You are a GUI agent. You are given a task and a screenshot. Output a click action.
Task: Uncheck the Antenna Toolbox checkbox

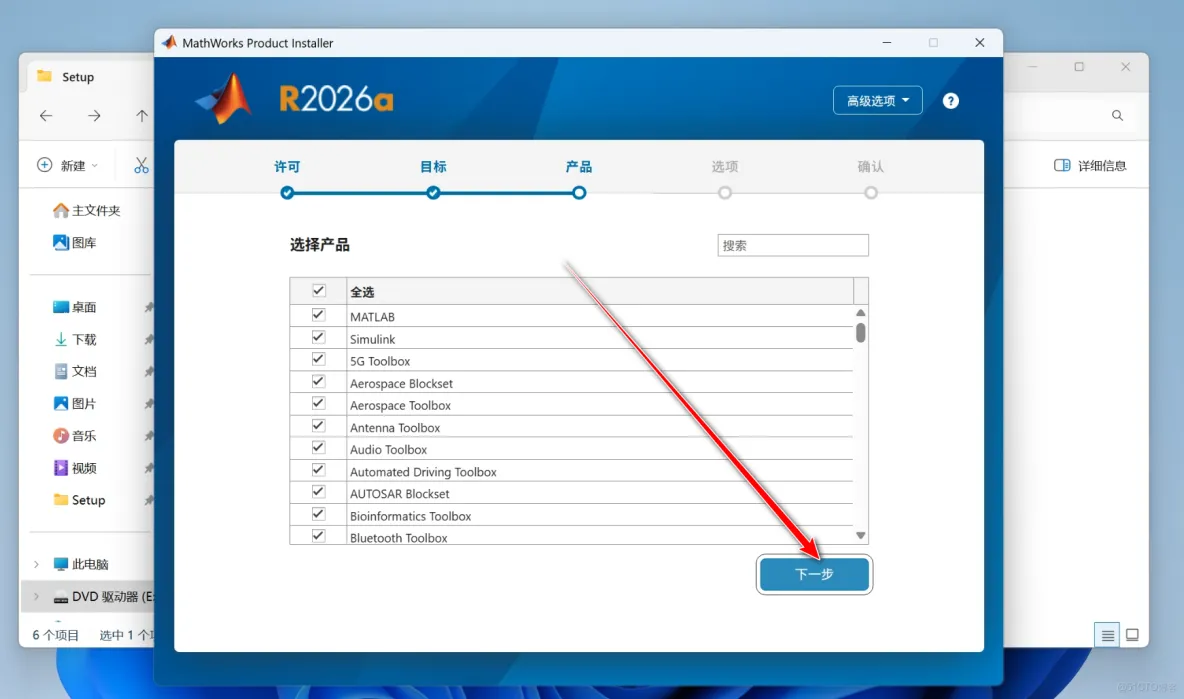319,426
